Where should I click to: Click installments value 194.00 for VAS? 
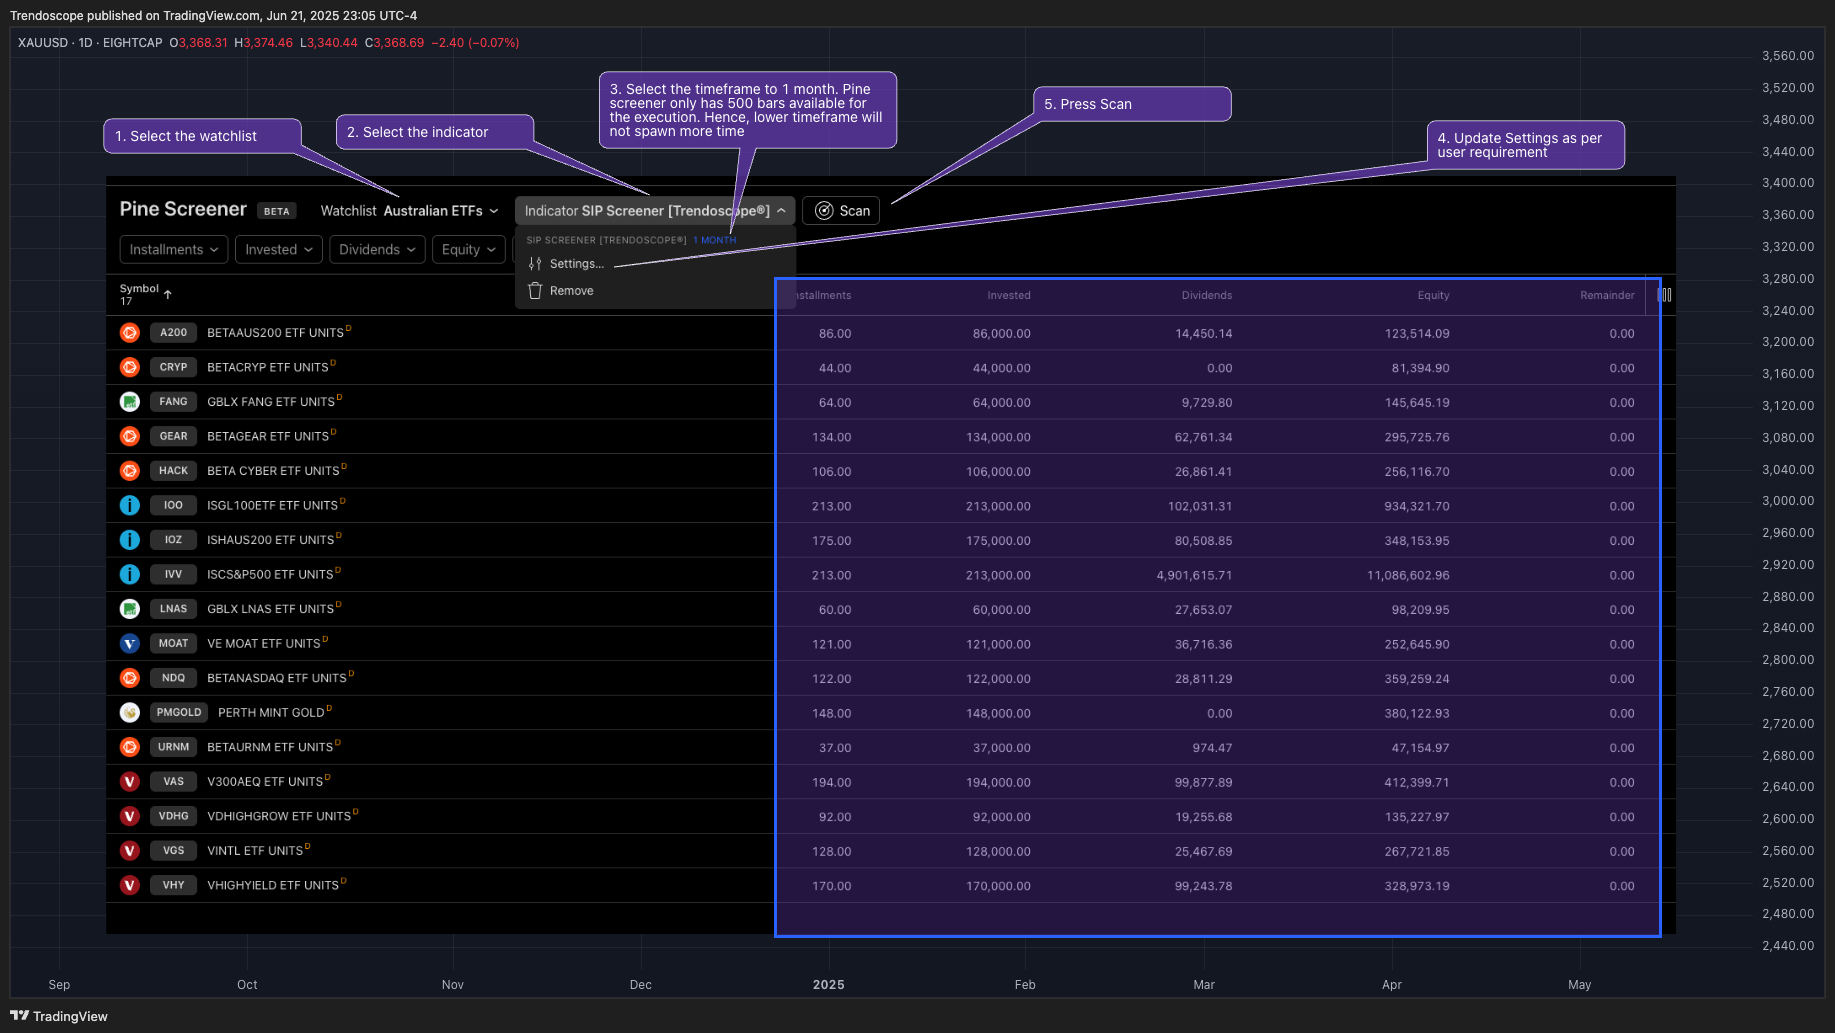coord(831,783)
